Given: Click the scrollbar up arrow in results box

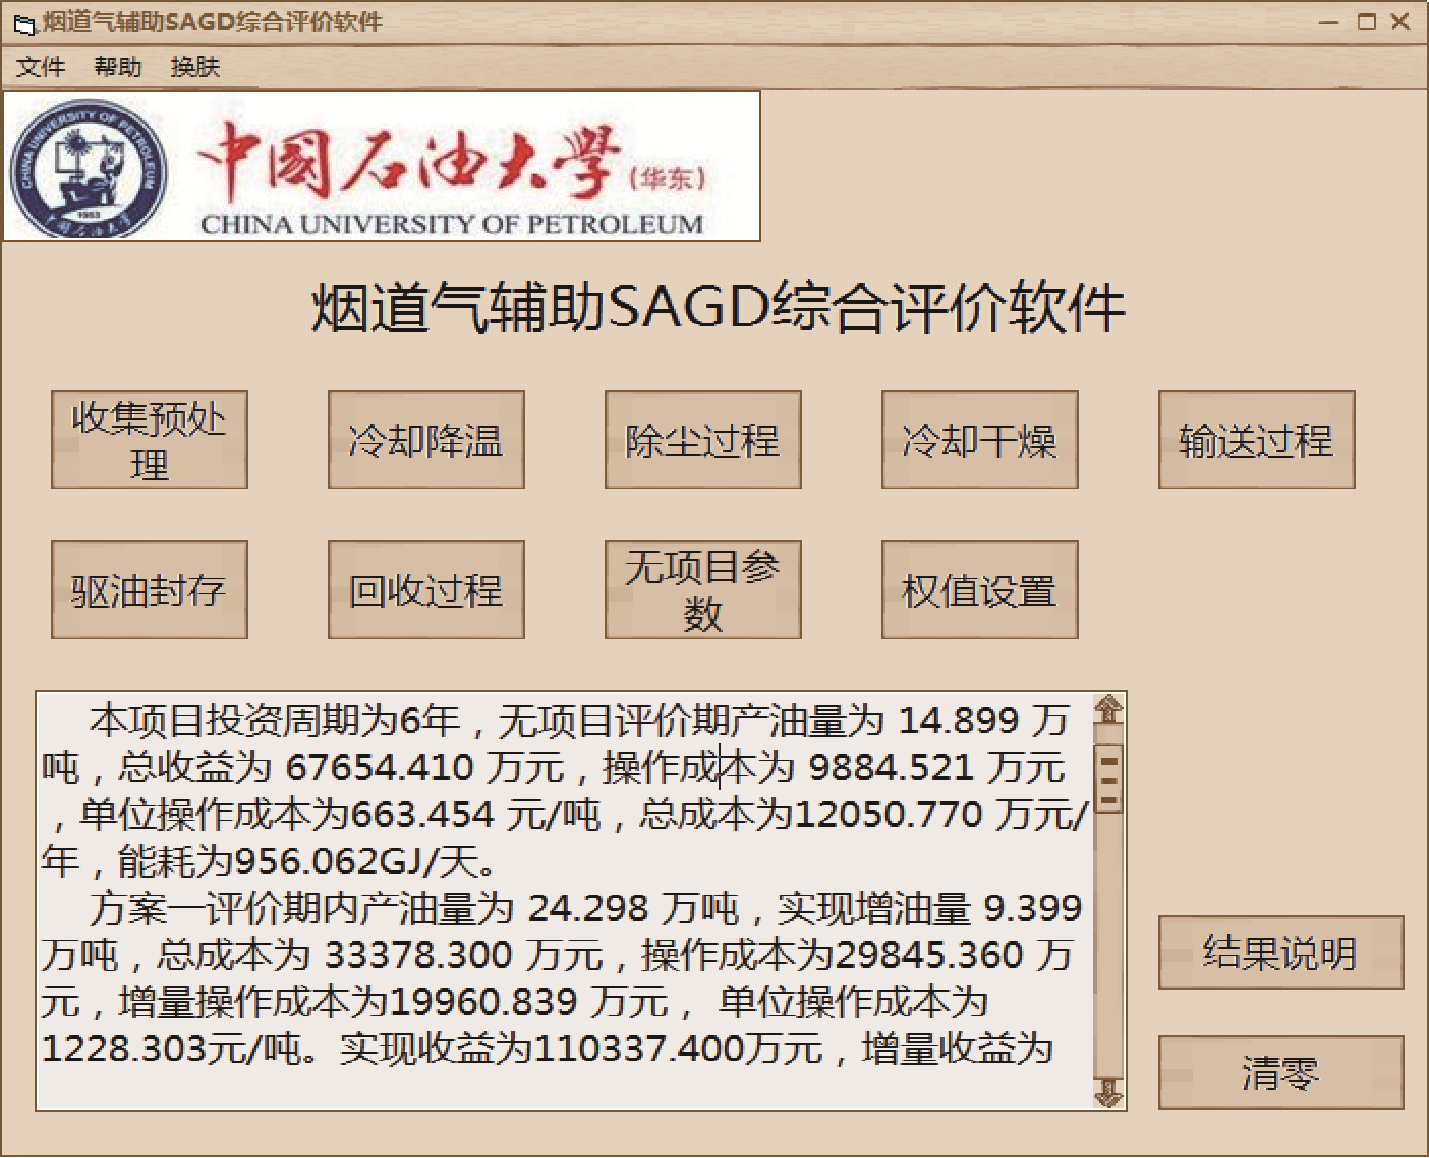Looking at the screenshot, I should pyautogui.click(x=1108, y=710).
